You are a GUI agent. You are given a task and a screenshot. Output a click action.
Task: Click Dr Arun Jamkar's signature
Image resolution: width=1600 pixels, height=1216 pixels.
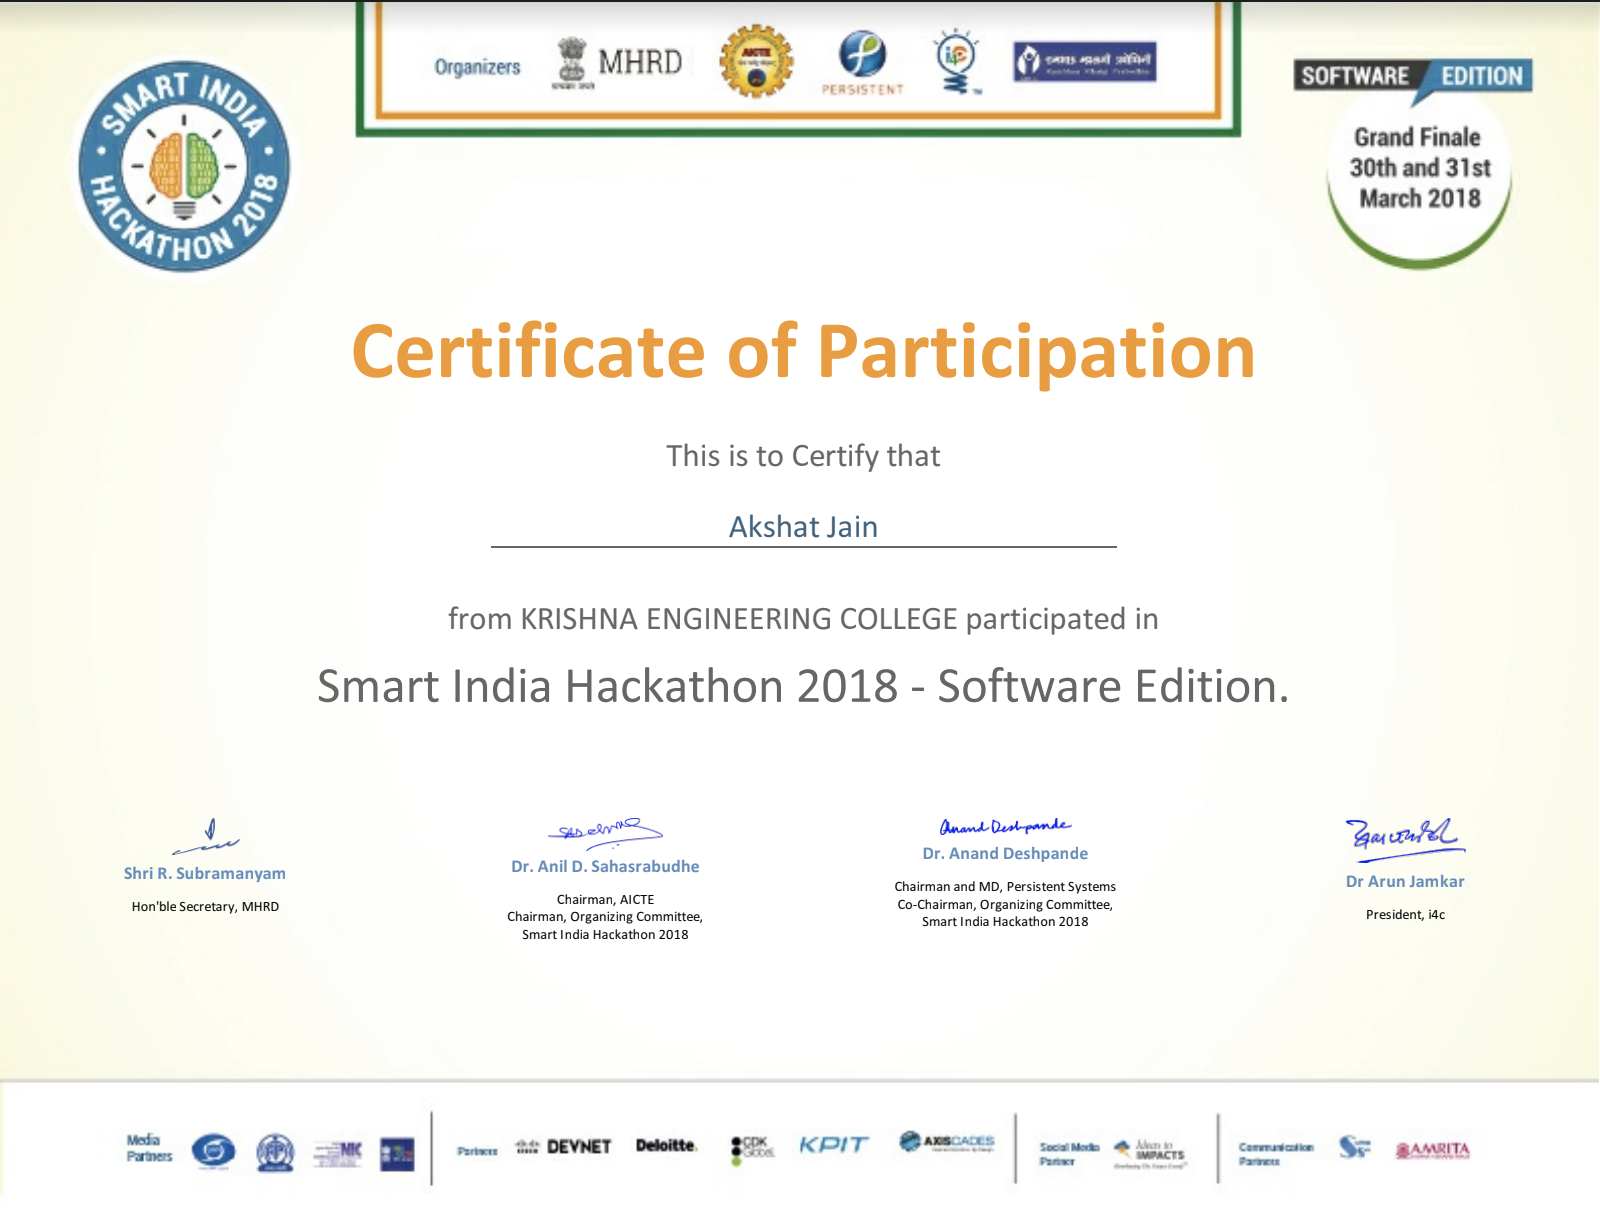(x=1403, y=837)
